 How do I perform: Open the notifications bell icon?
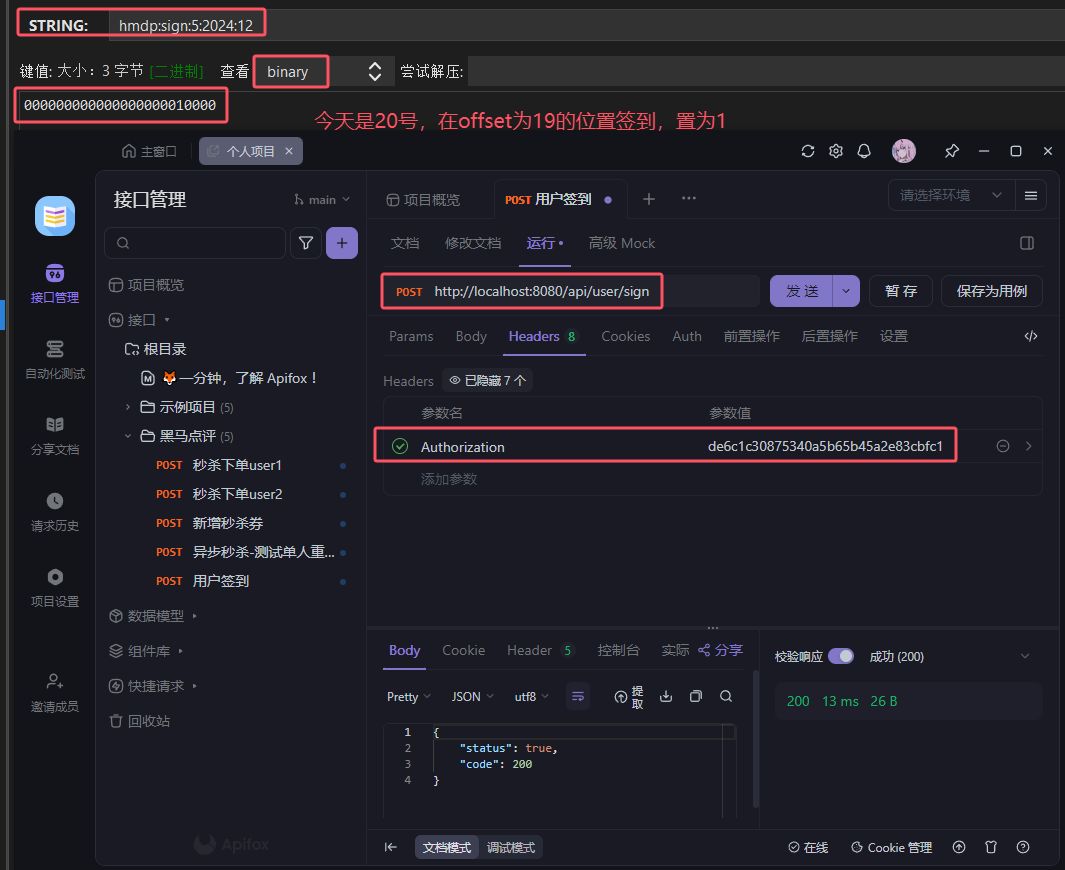coord(864,151)
